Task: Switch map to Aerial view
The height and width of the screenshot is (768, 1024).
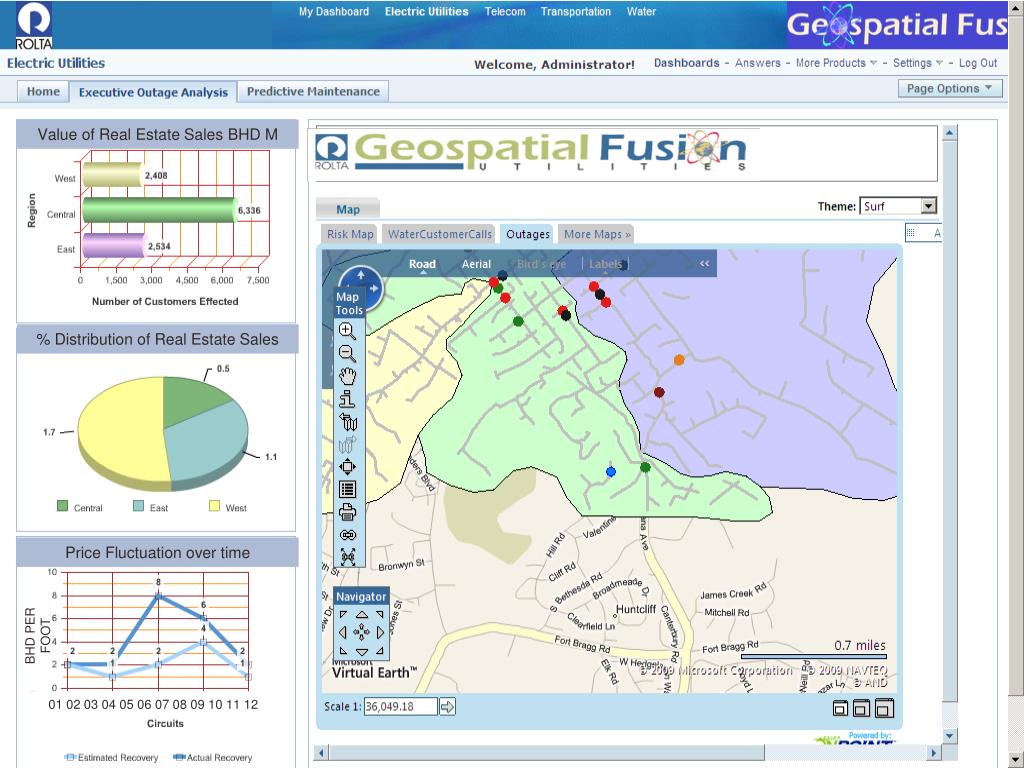Action: point(476,264)
